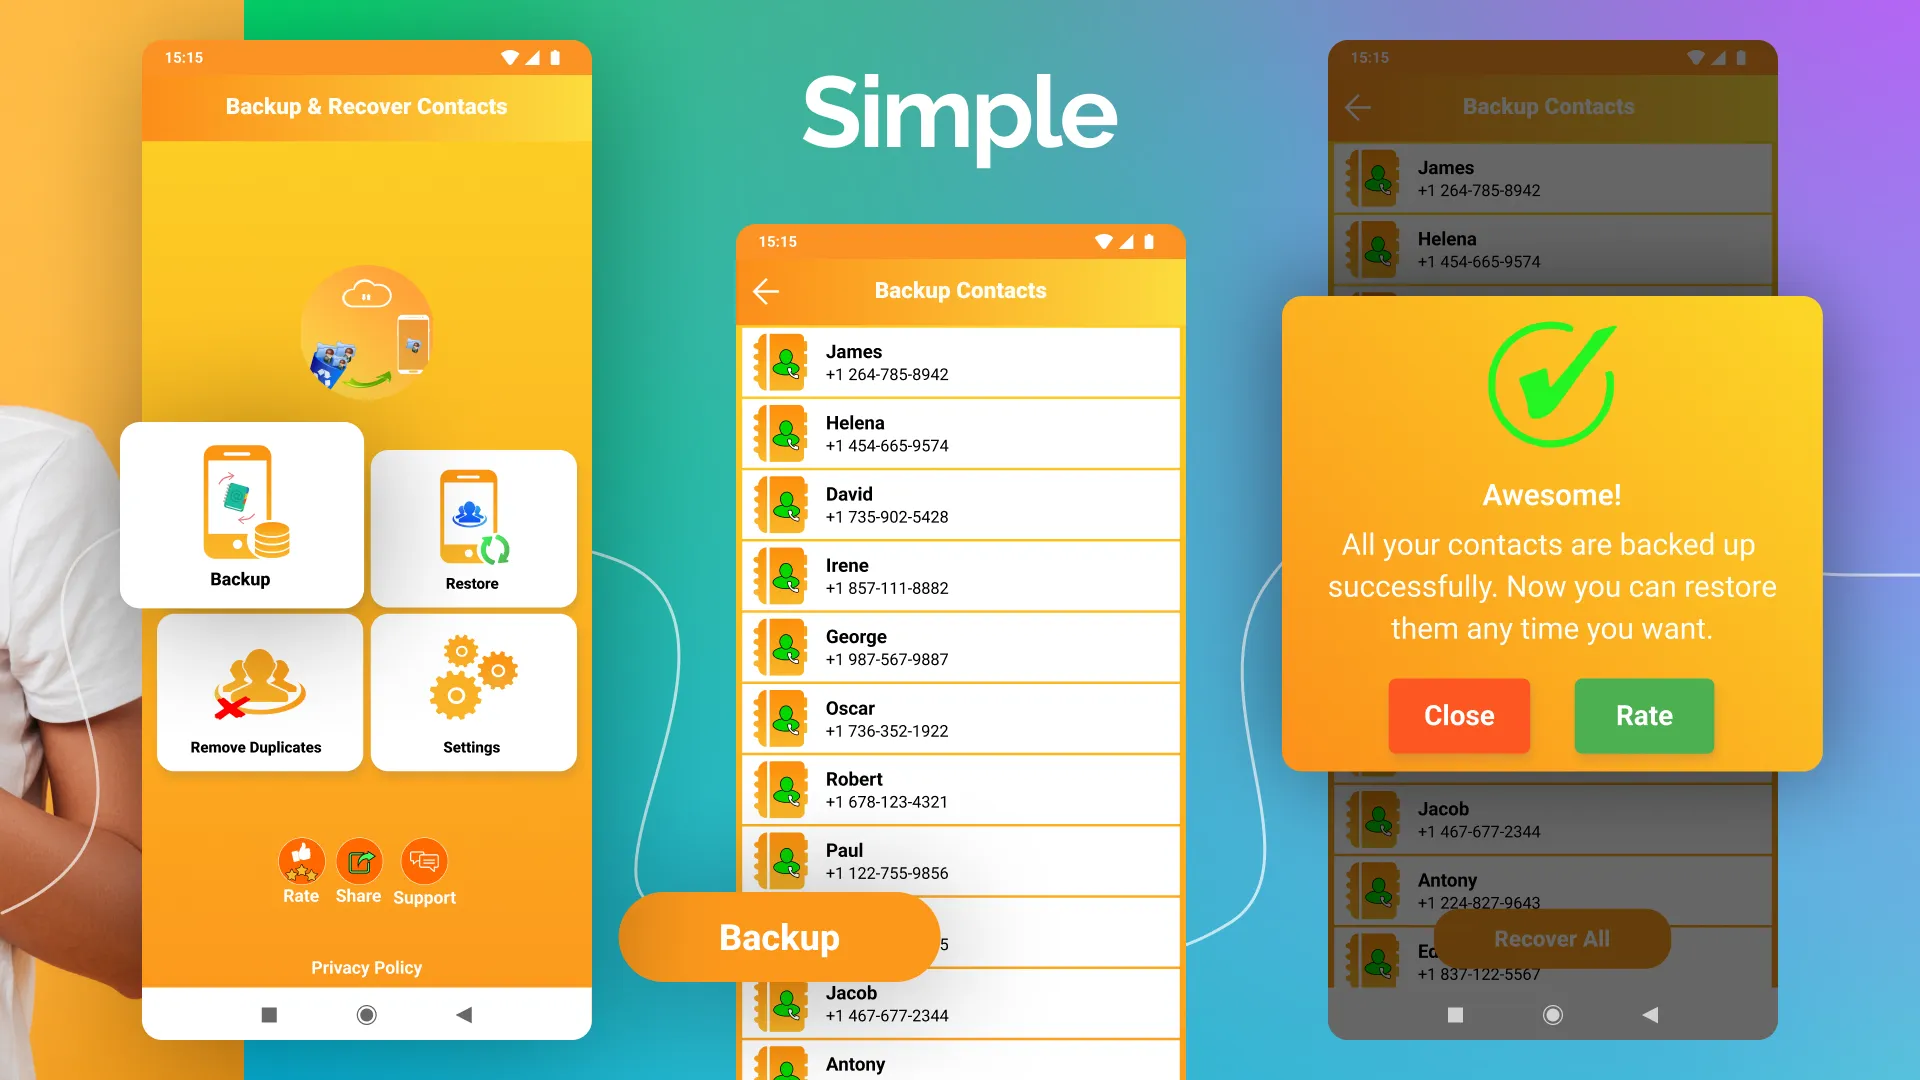Click the Privacy Policy link
1920x1080 pixels.
click(367, 967)
